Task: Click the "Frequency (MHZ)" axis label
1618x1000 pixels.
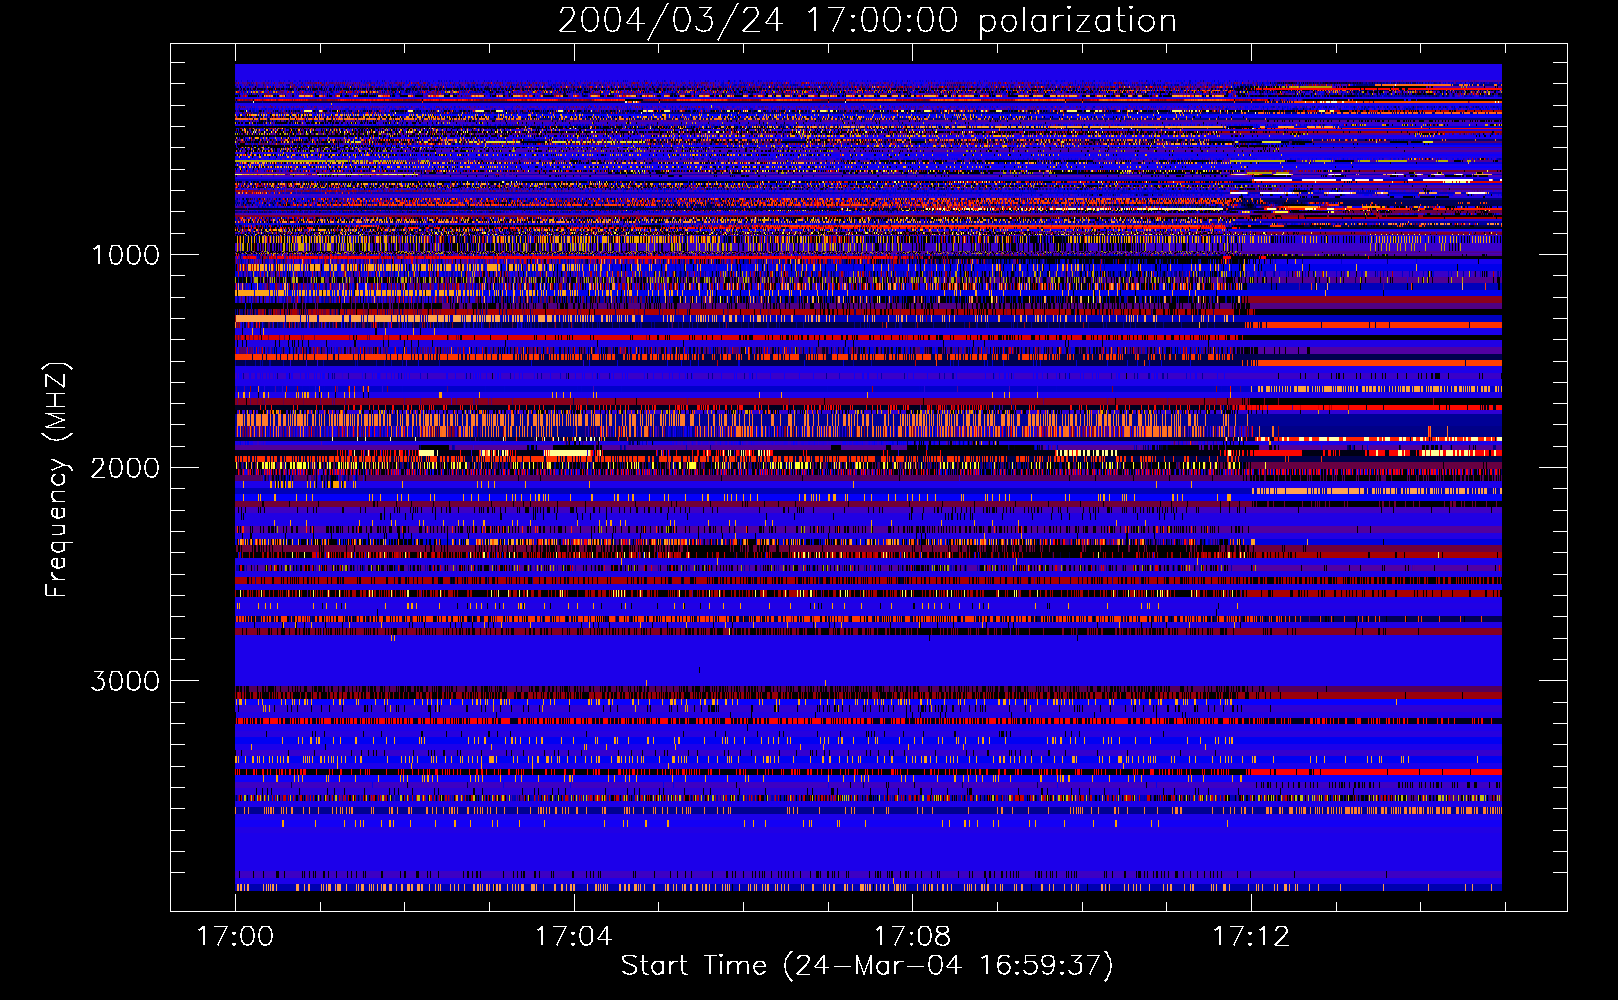Action: [x=57, y=480]
